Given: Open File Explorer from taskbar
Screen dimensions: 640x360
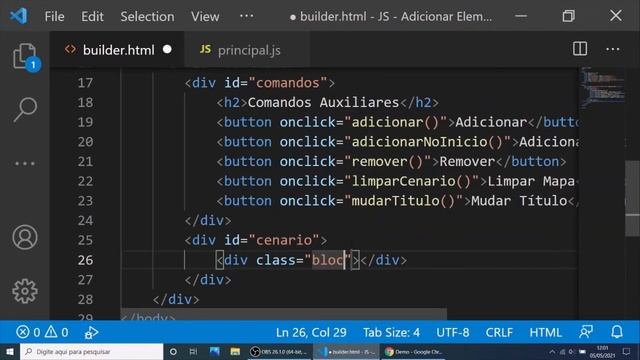Looking at the screenshot, I should [x=235, y=351].
